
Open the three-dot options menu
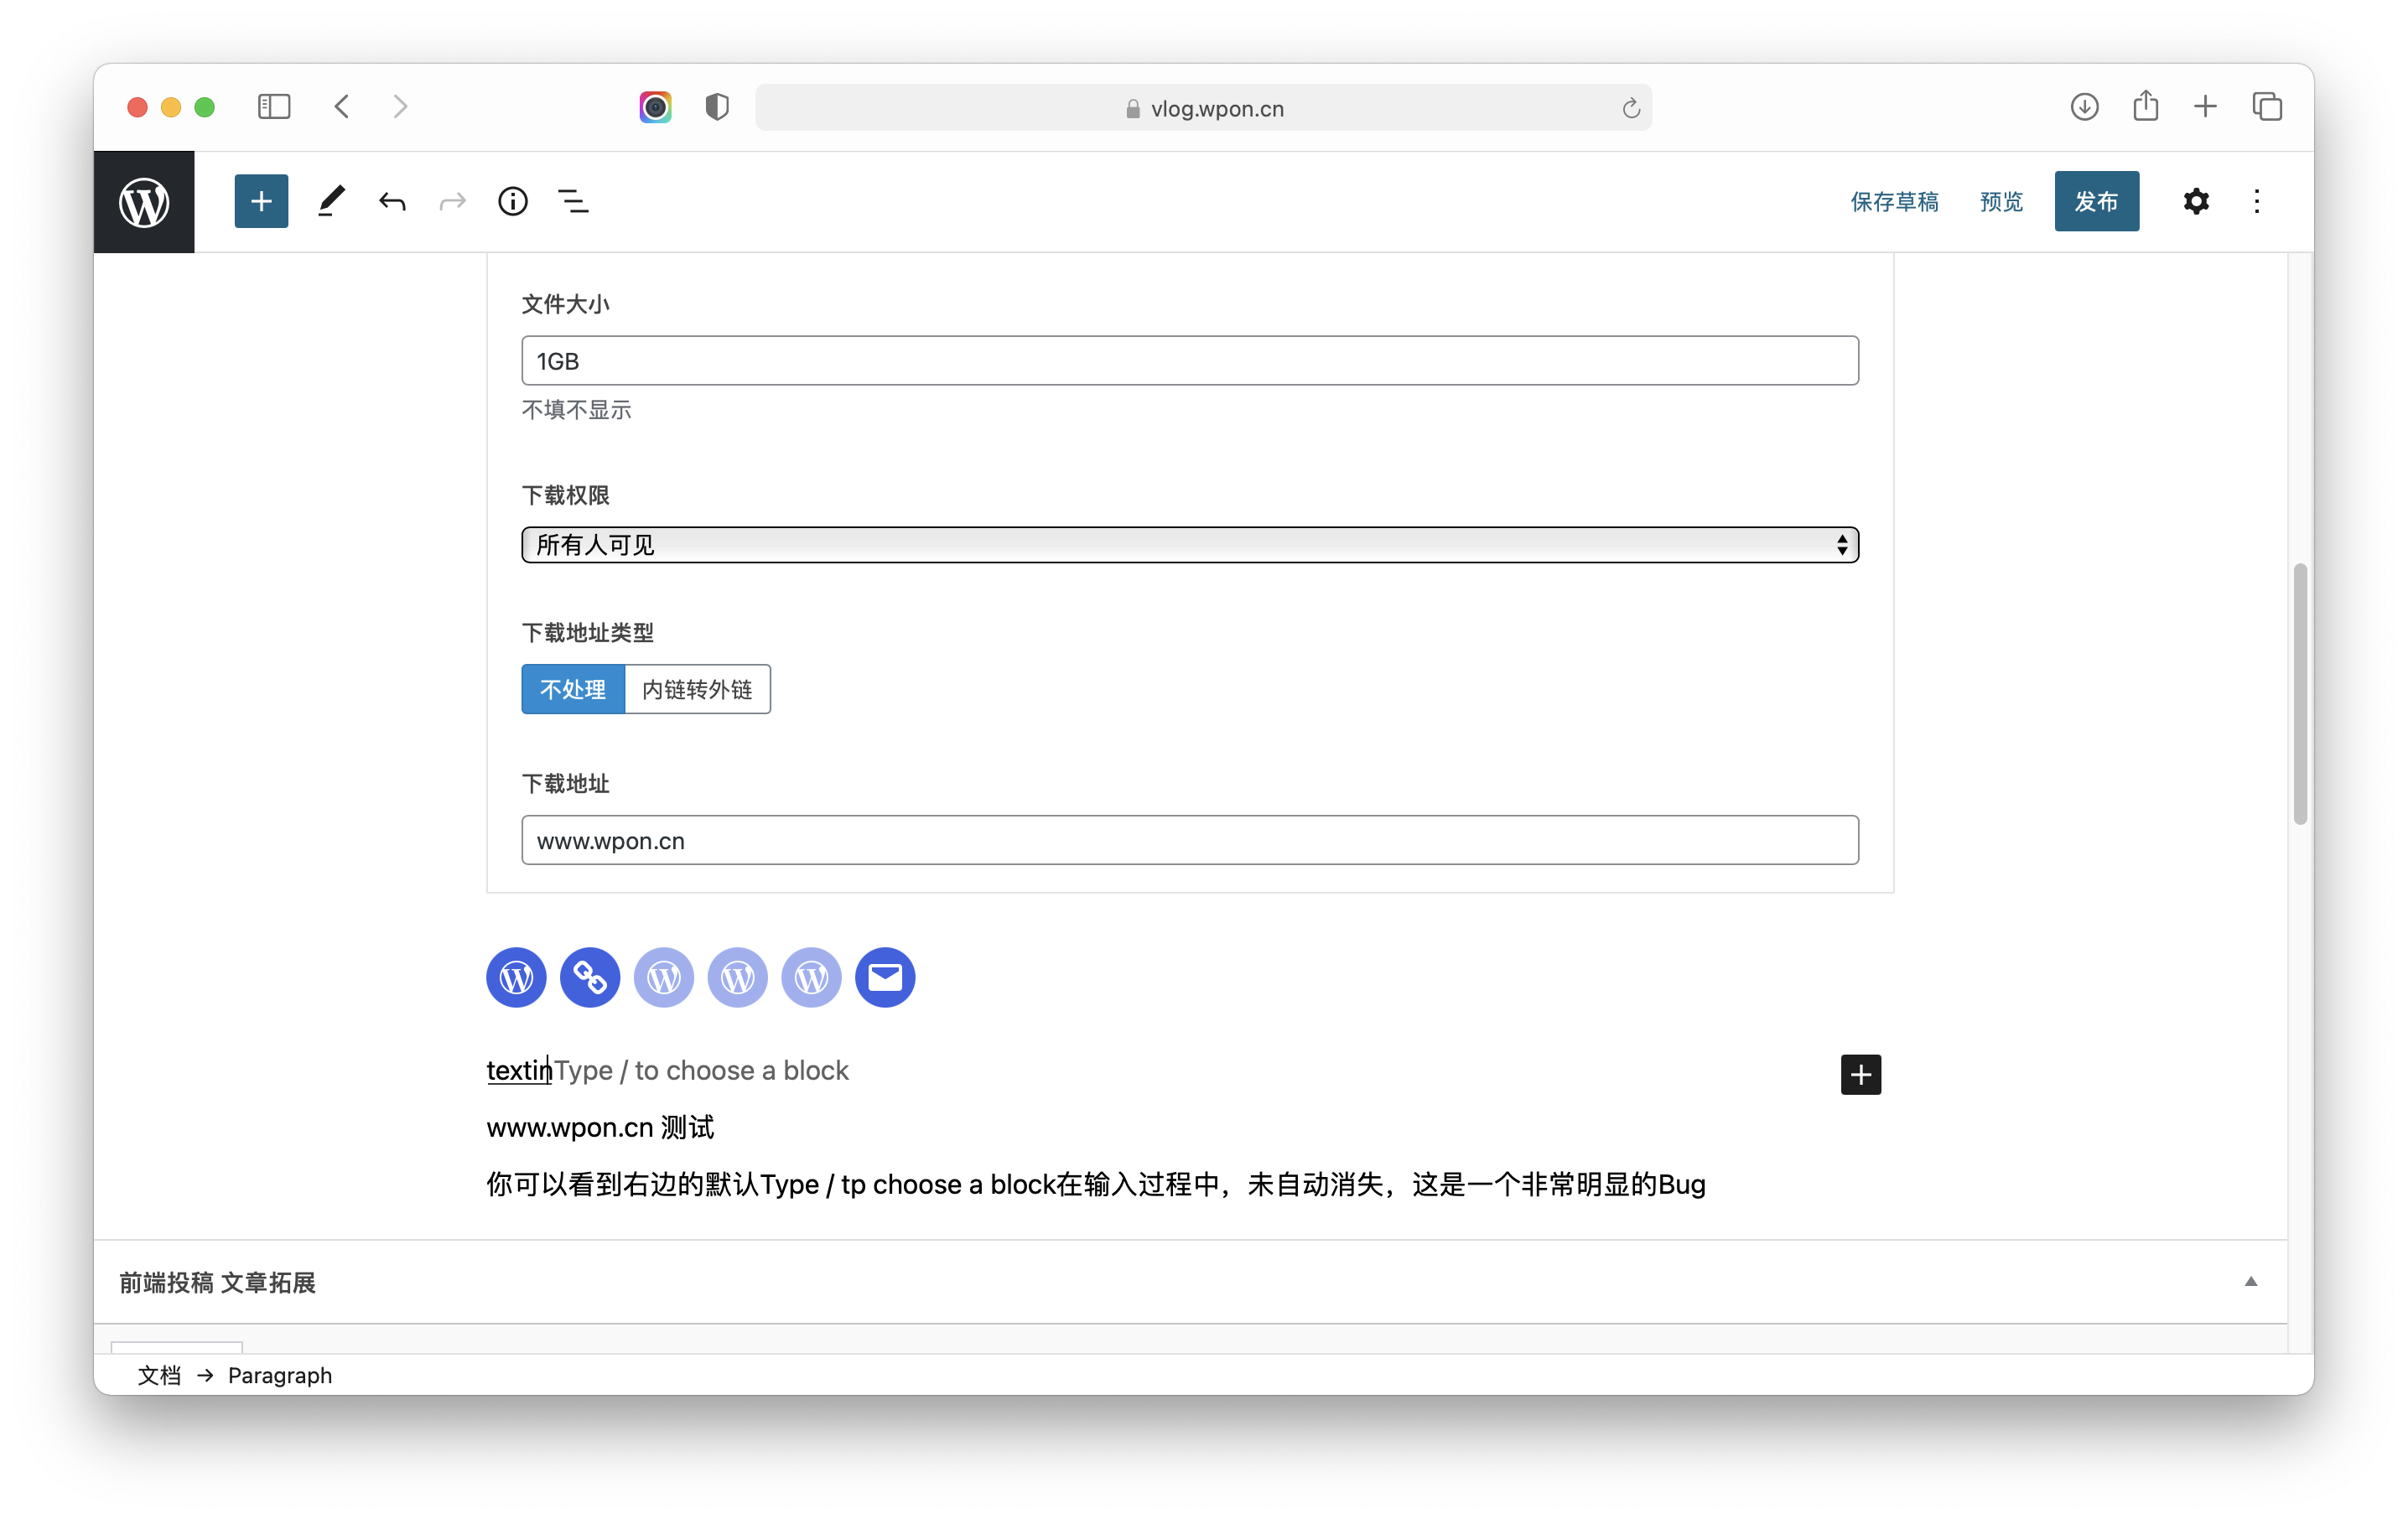pyautogui.click(x=2257, y=201)
